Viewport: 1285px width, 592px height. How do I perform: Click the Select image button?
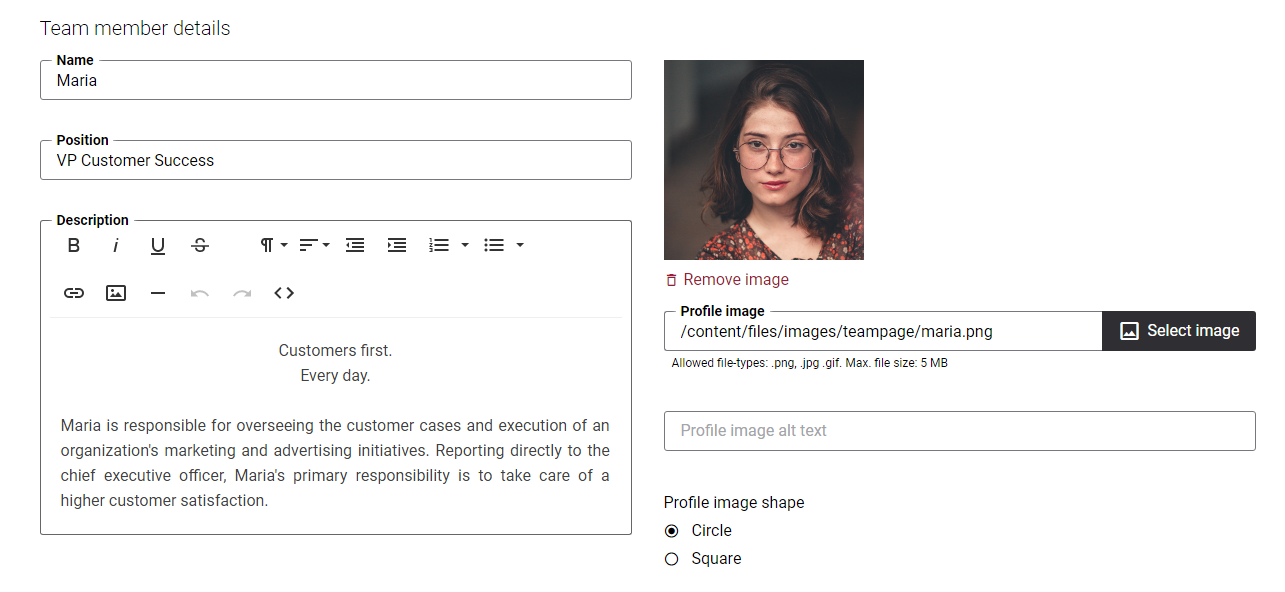pyautogui.click(x=1179, y=331)
